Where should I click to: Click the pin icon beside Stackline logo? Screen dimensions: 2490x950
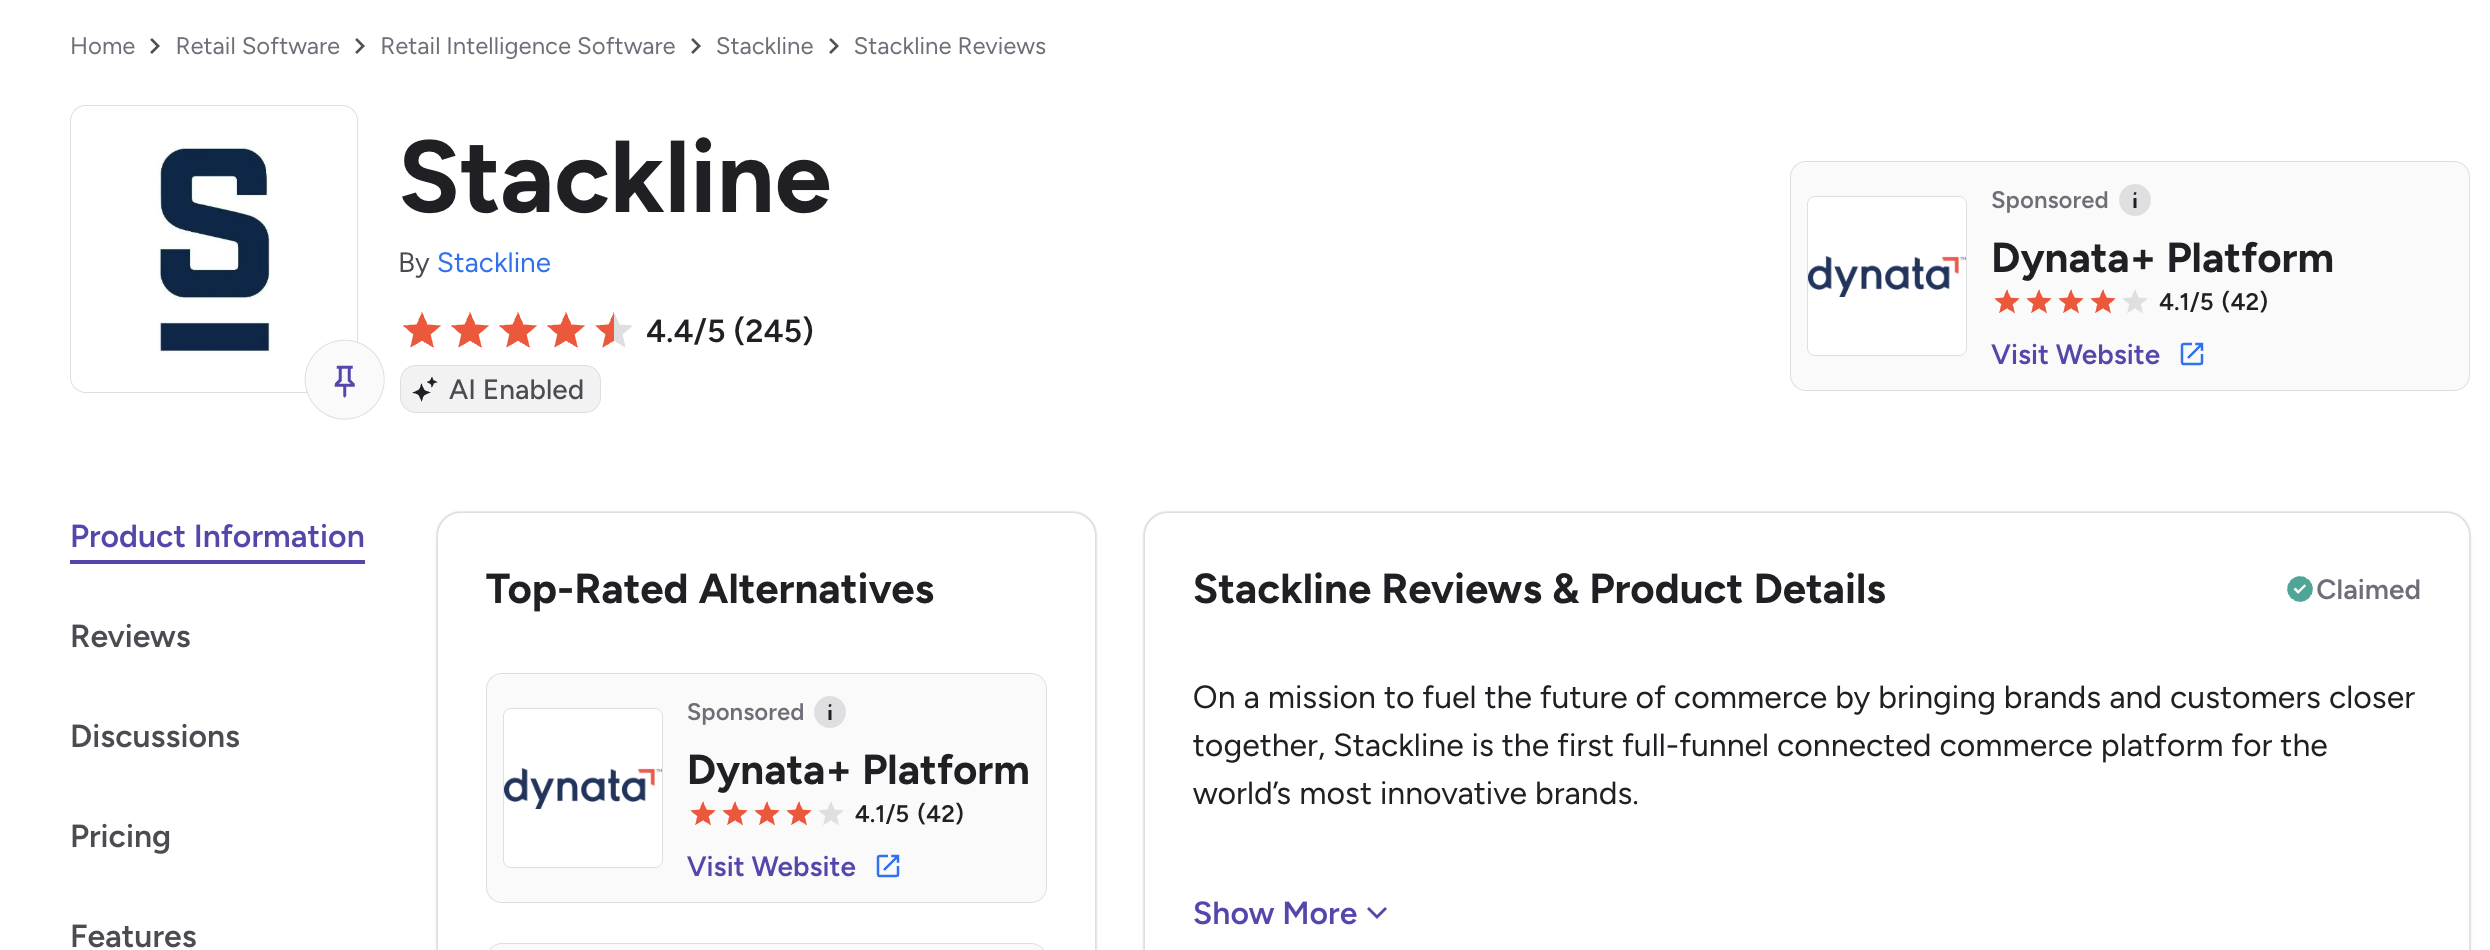click(345, 380)
